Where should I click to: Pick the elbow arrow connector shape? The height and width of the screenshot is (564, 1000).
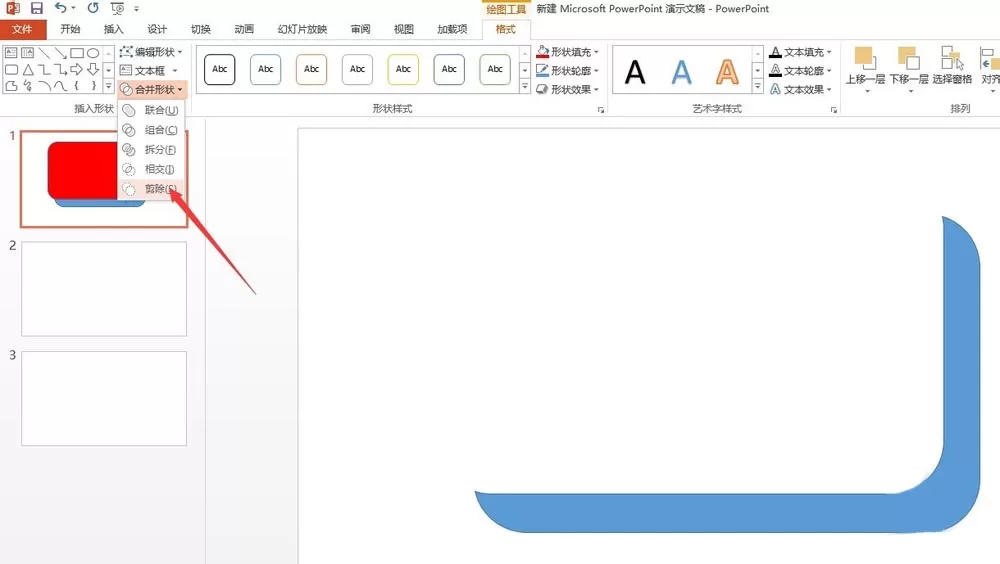(61, 70)
